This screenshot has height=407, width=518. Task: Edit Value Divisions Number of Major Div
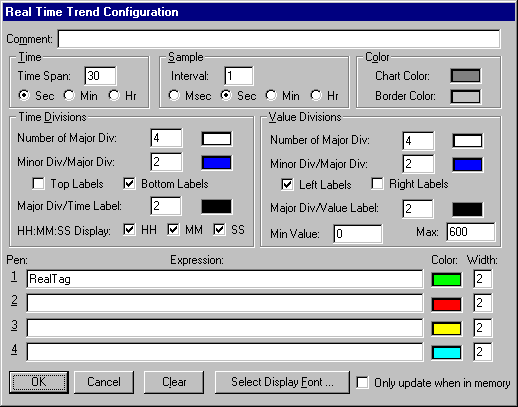[x=418, y=141]
